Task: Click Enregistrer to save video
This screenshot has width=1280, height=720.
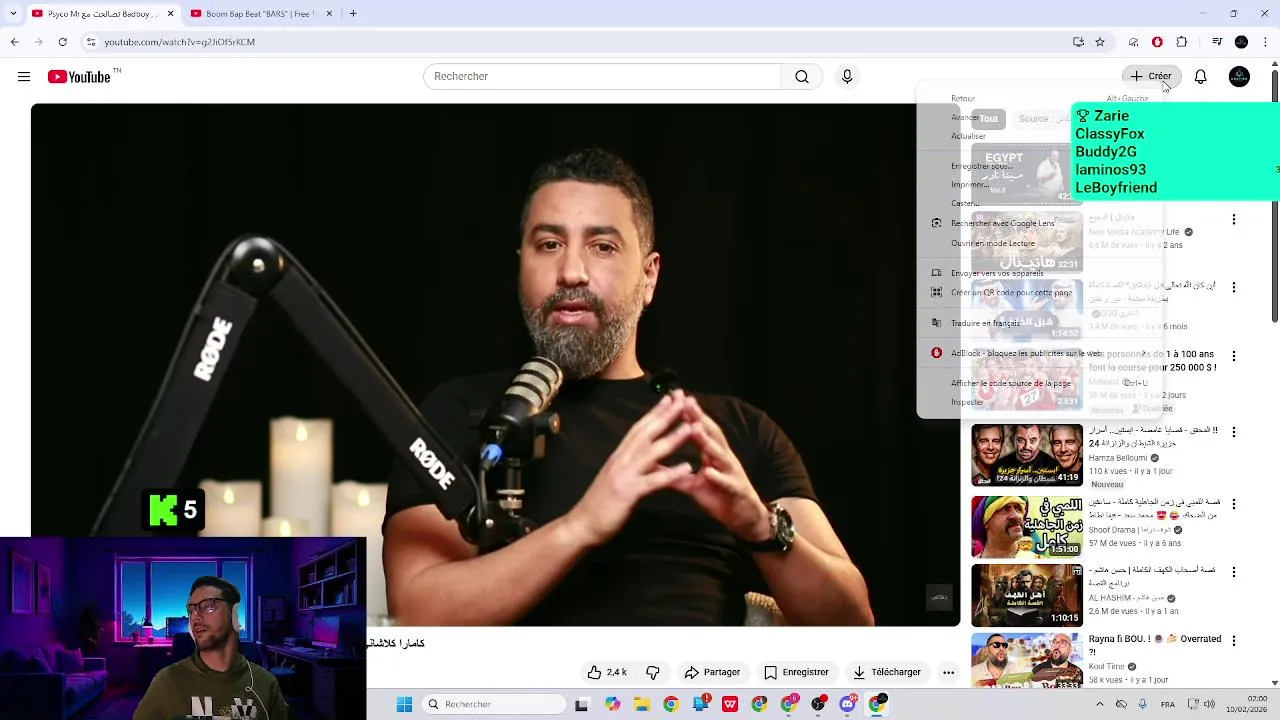Action: click(796, 672)
